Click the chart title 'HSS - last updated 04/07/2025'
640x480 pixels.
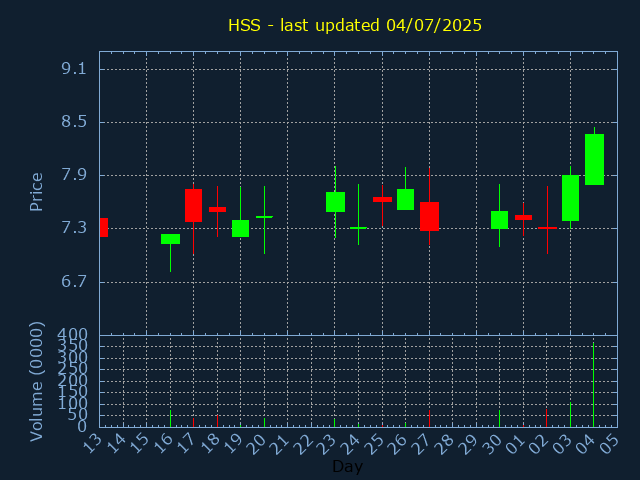point(355,25)
